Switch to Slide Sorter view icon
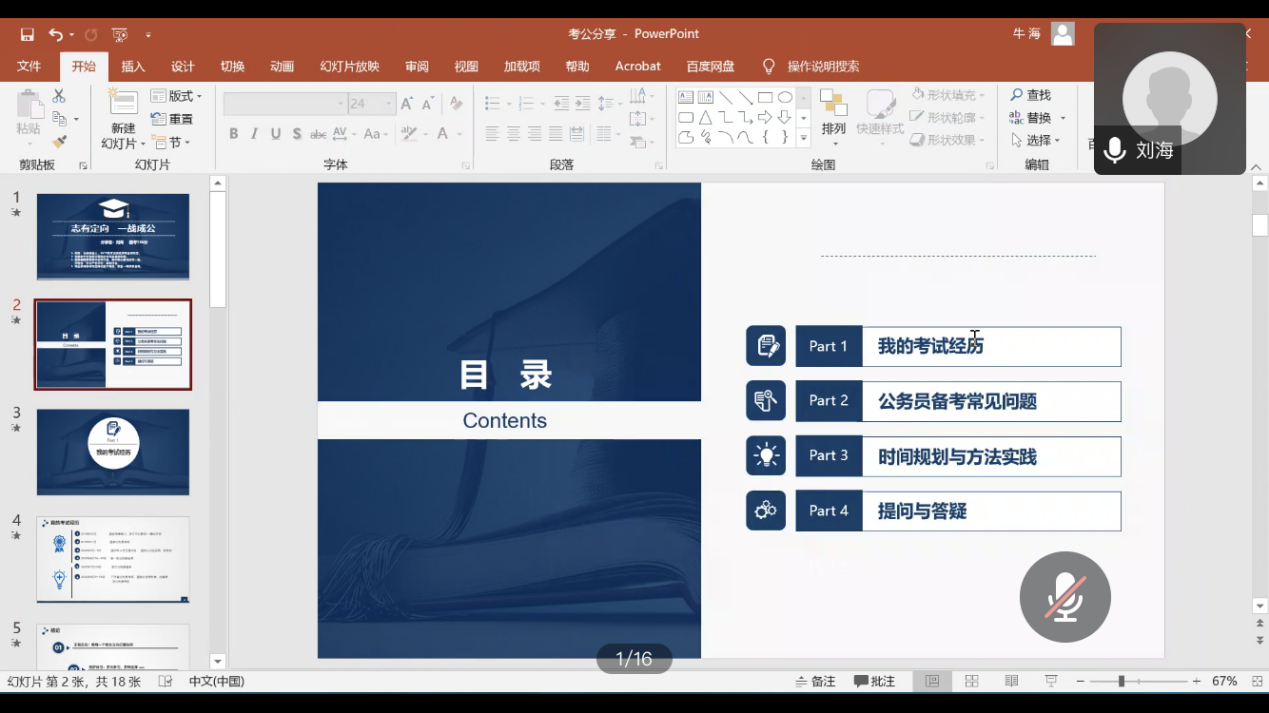The image size is (1269, 713). click(x=971, y=681)
